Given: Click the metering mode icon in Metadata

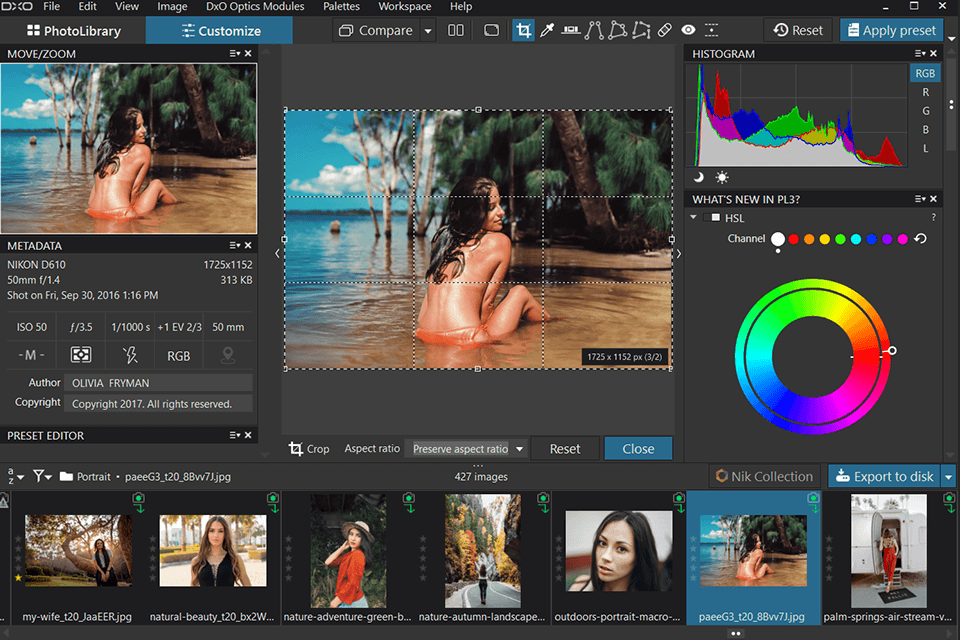Looking at the screenshot, I should (x=81, y=355).
